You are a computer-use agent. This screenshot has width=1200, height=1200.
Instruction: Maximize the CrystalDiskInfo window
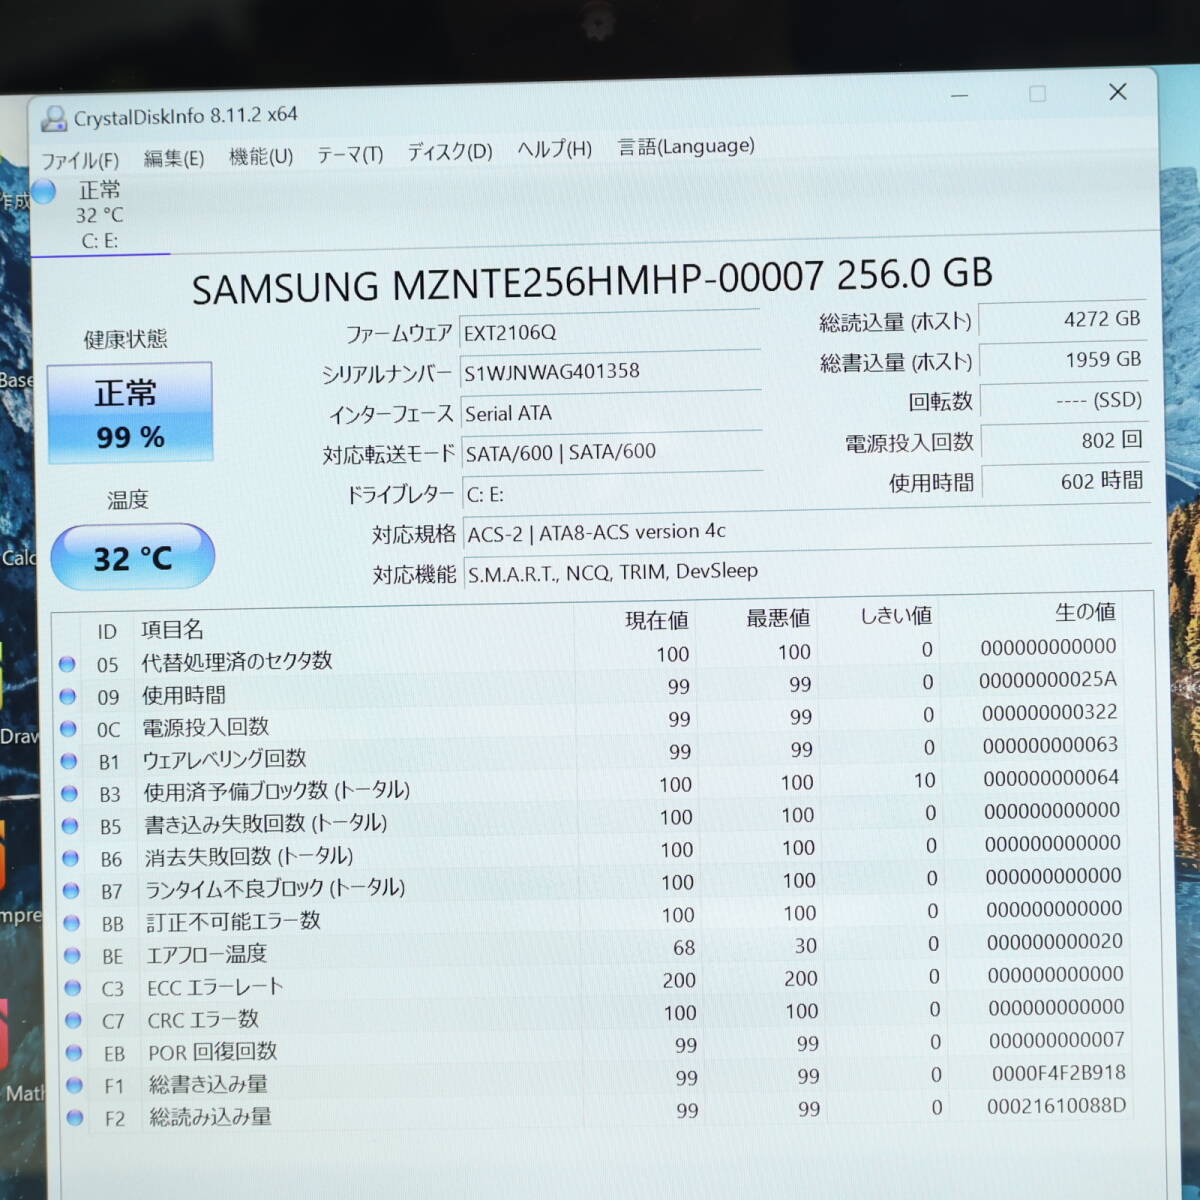tap(1038, 94)
